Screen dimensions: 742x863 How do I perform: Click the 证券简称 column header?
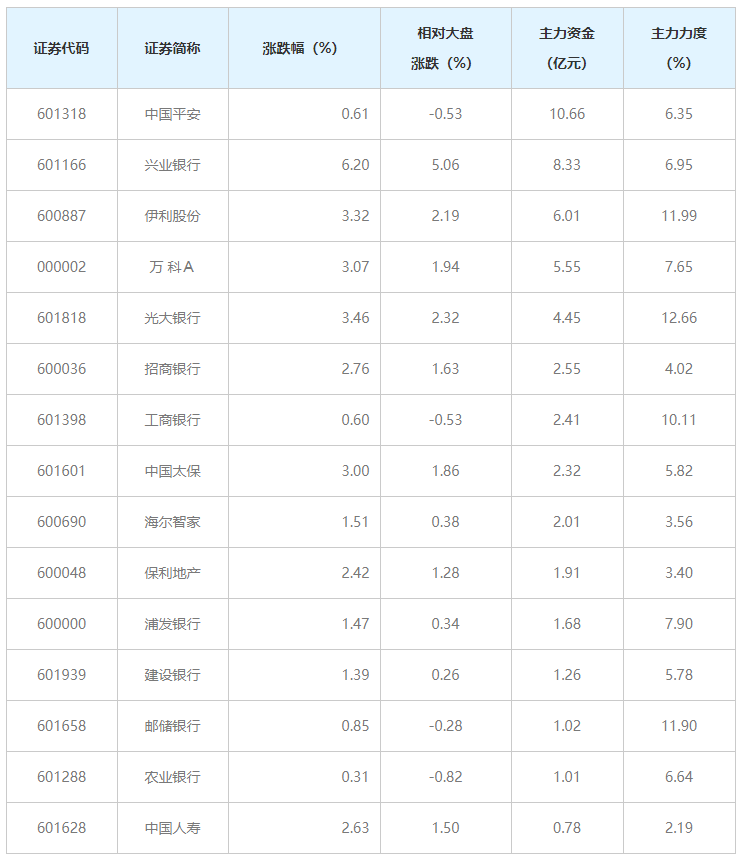point(172,48)
